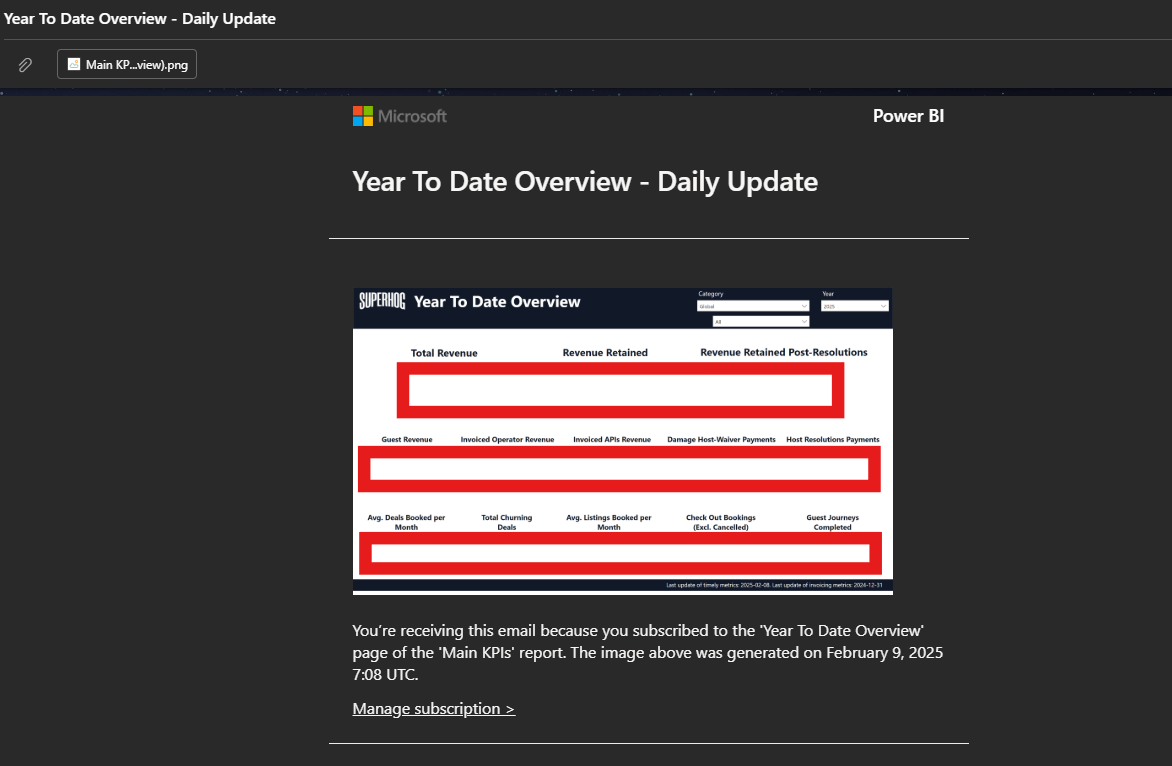The image size is (1172, 766).
Task: Click the Host Resolutions Payments label
Action: click(833, 440)
